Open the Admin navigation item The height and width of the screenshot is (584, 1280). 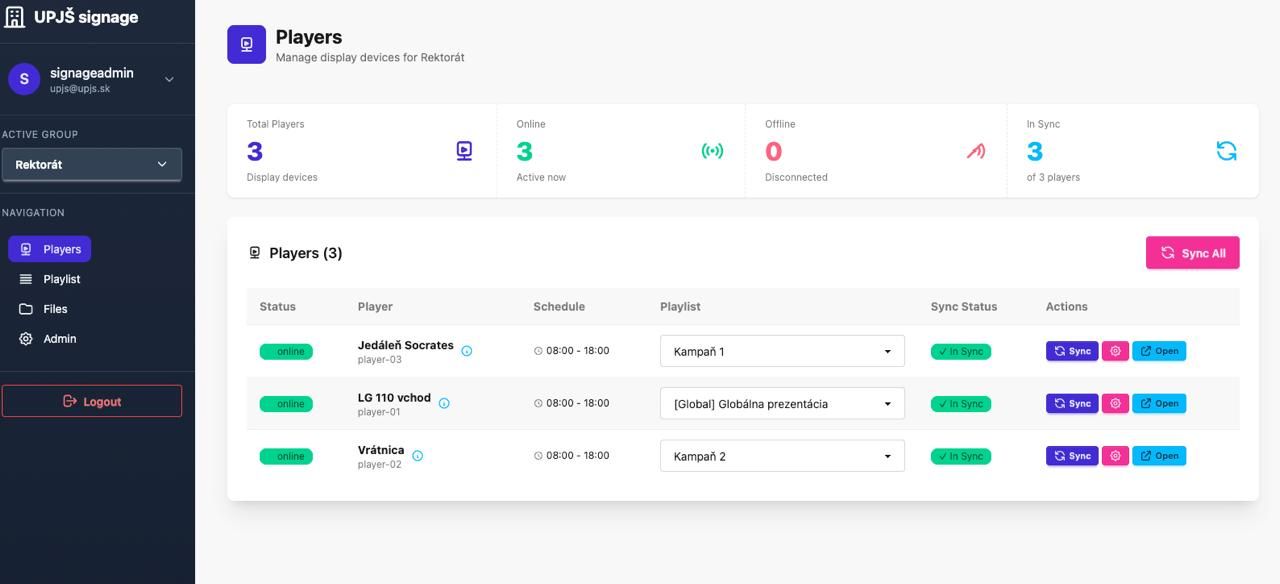59,339
